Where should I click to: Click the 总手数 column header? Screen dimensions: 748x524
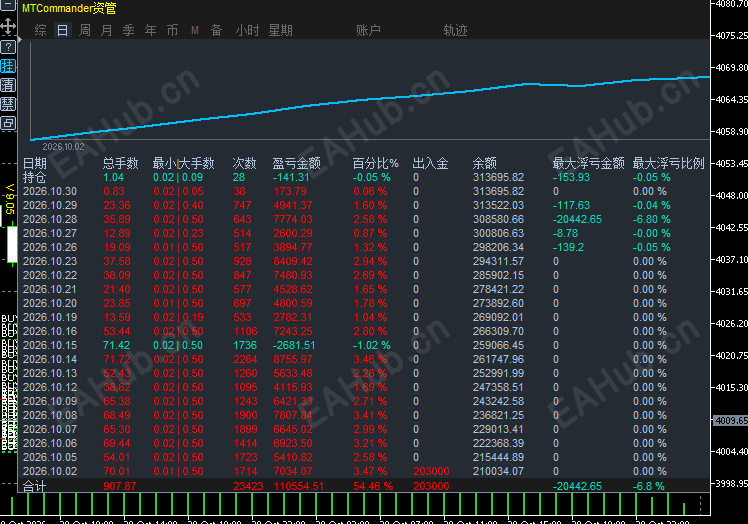(121, 164)
